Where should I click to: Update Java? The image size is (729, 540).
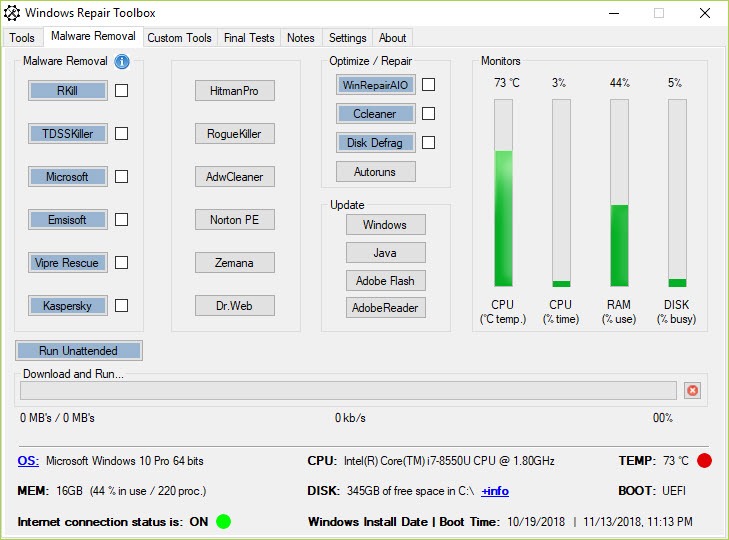[x=385, y=253]
